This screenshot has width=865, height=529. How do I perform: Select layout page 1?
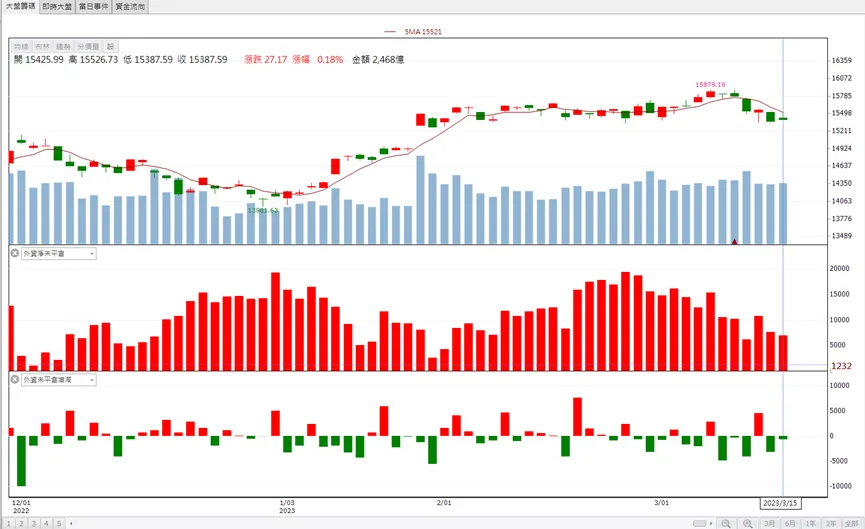click(9, 523)
